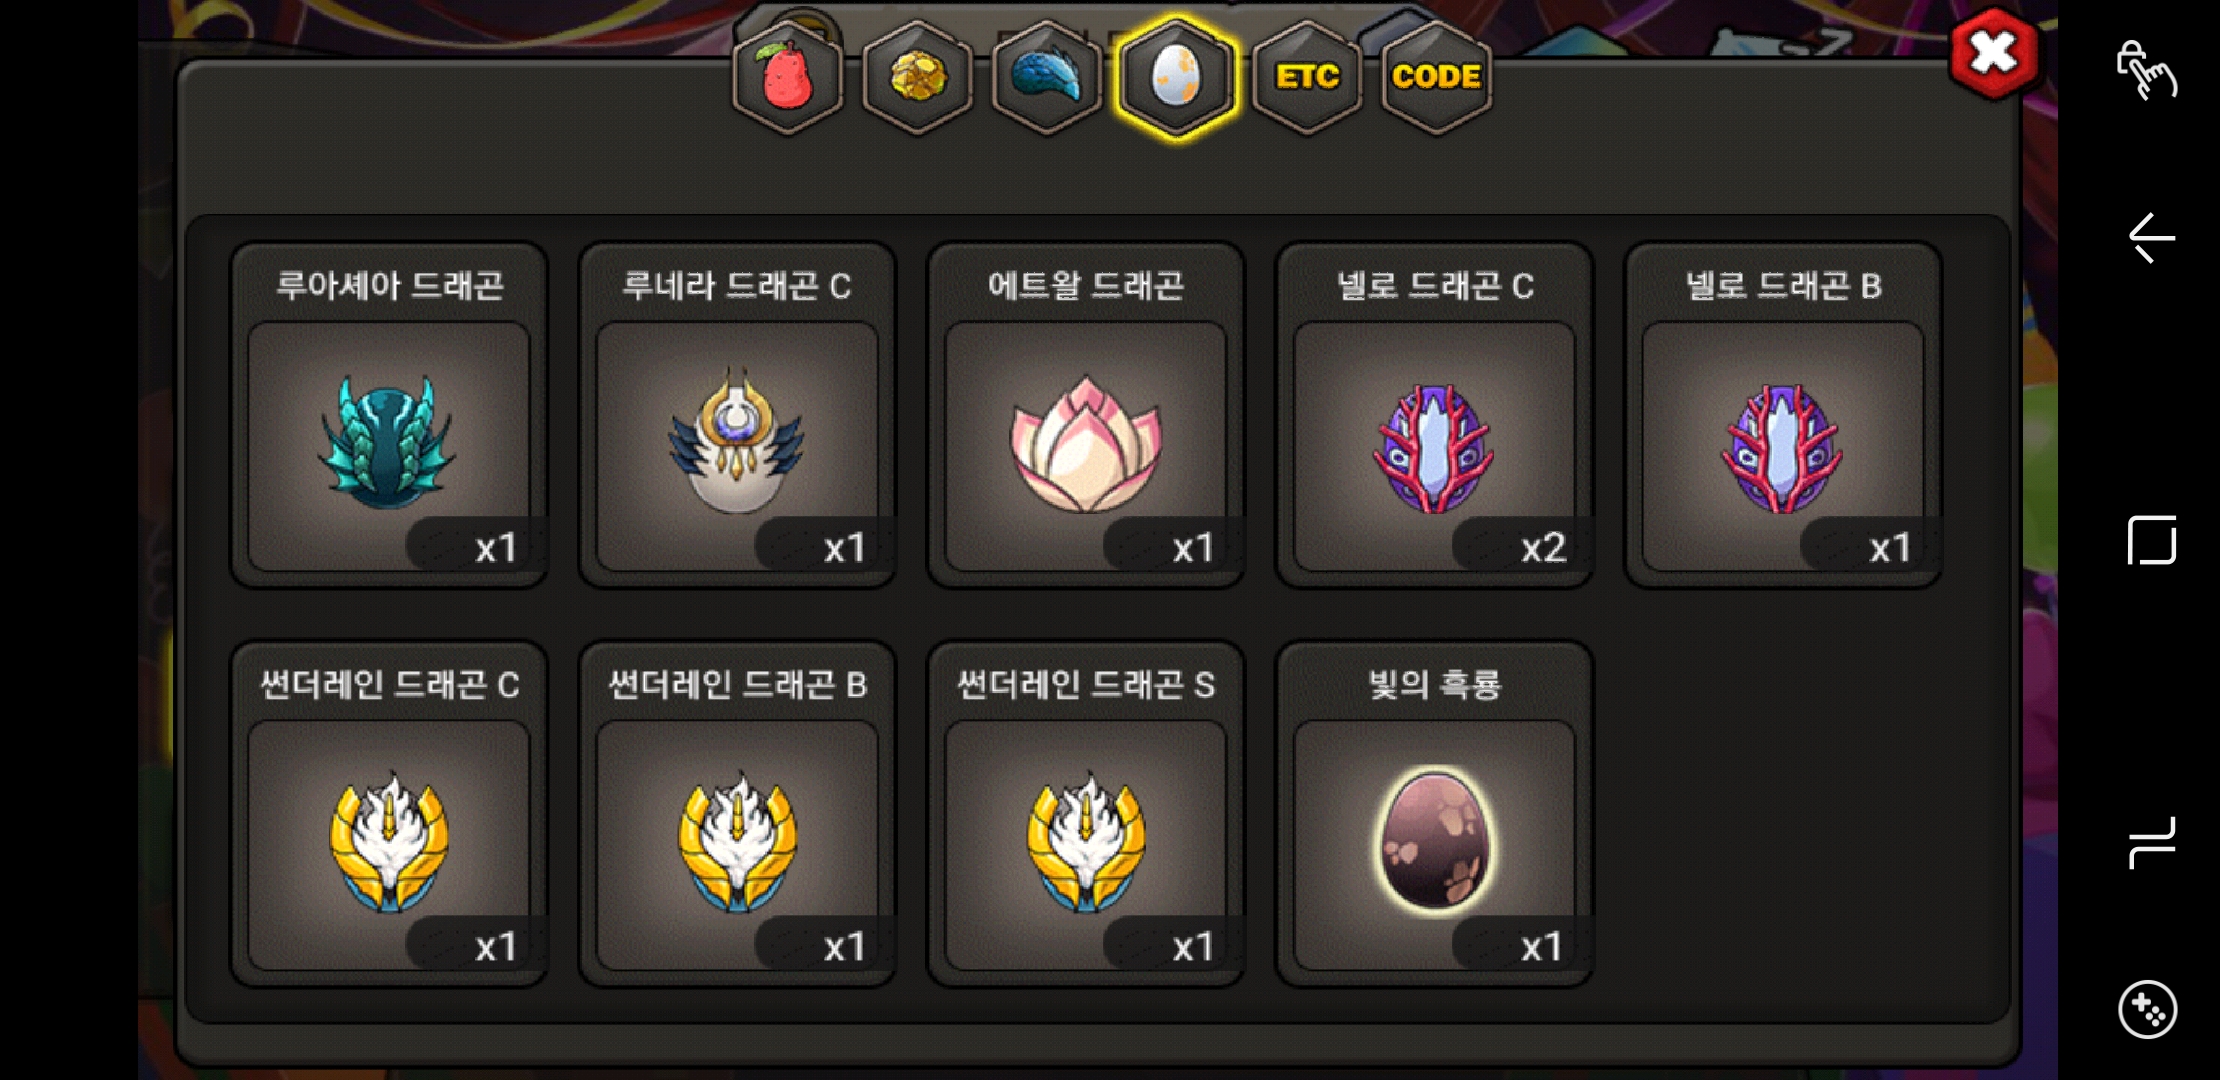Tap the Android home square icon
Viewport: 2220px width, 1080px height.
(2151, 541)
